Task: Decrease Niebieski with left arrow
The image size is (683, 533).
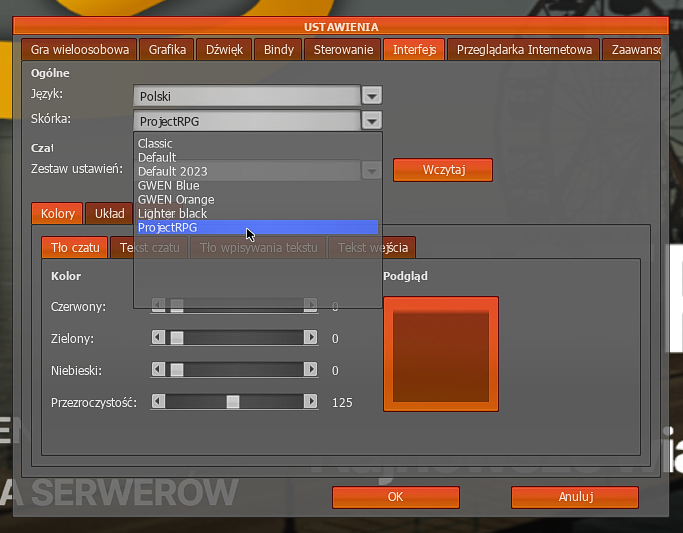Action: click(x=159, y=369)
